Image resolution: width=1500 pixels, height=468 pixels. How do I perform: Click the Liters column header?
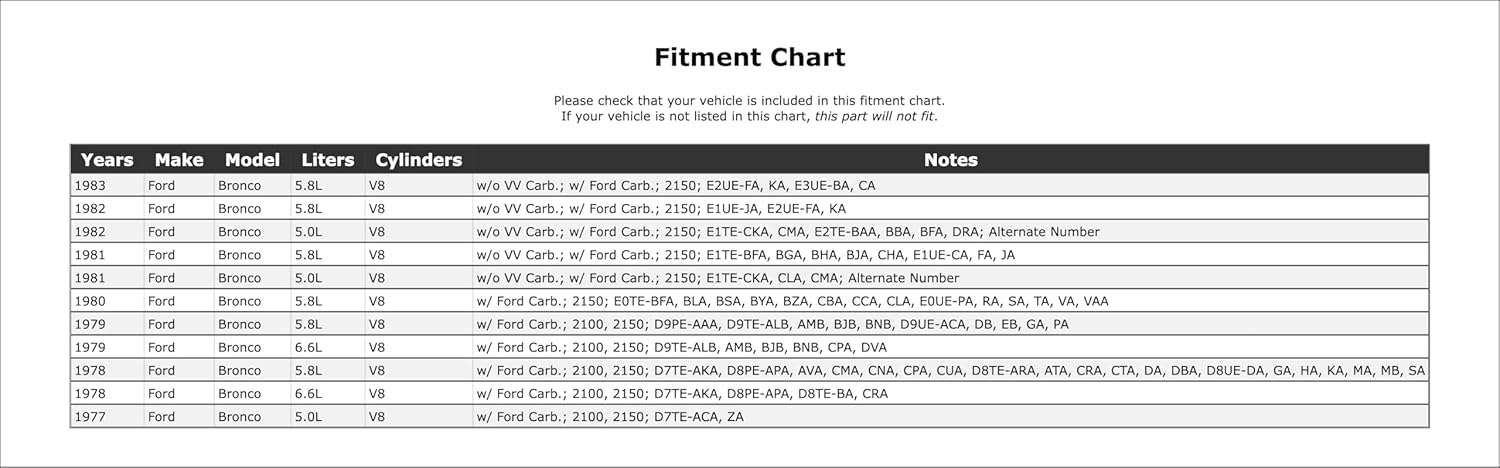coord(328,160)
